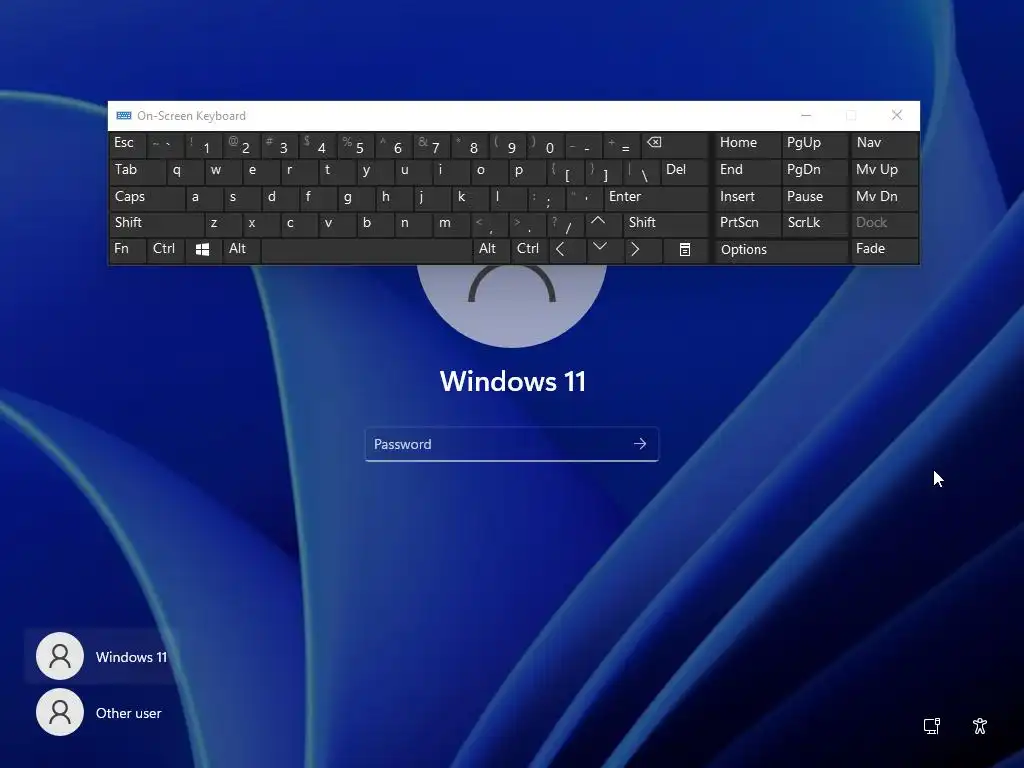Click the End key
This screenshot has height=768, width=1024.
pyautogui.click(x=748, y=171)
